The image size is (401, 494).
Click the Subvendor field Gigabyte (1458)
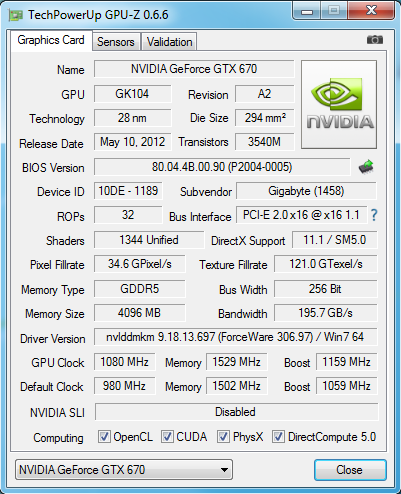click(306, 191)
